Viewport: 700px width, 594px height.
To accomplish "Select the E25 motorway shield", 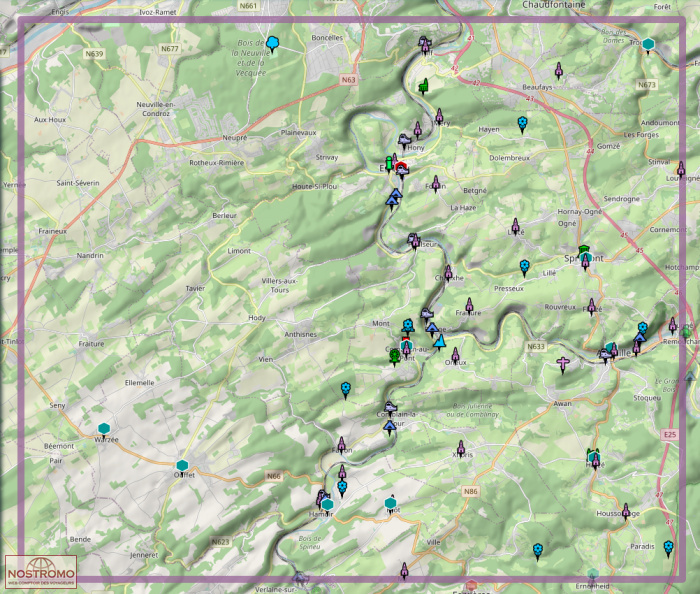I will click(670, 435).
